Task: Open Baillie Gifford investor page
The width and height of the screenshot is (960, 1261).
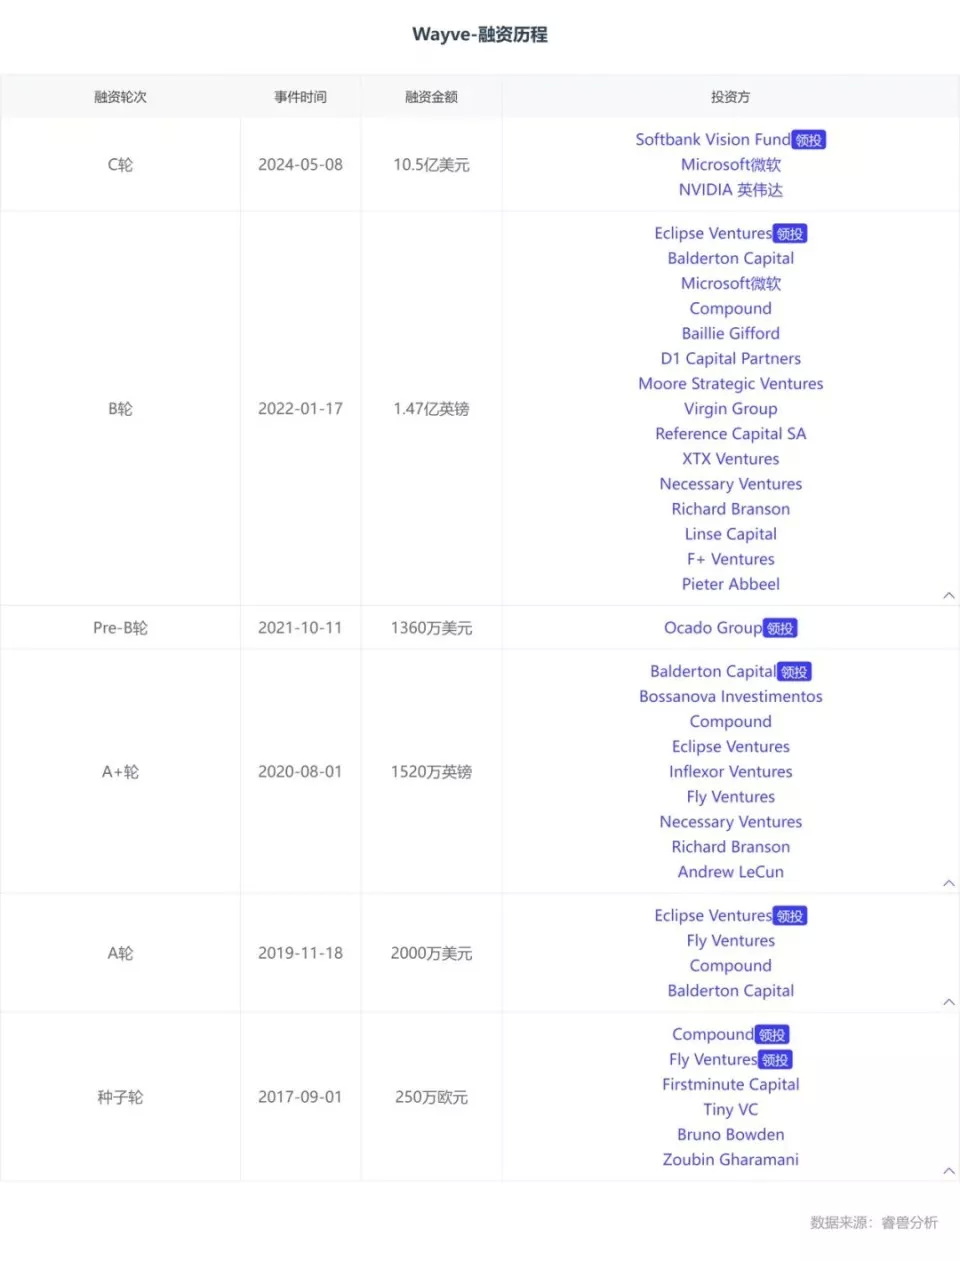Action: 731,334
